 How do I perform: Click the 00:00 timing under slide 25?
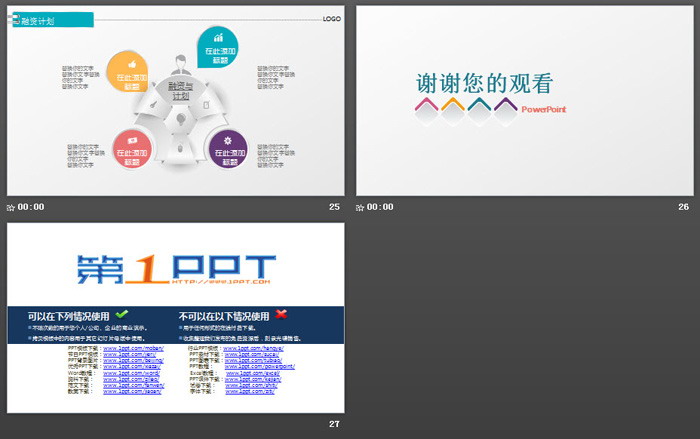pyautogui.click(x=31, y=207)
